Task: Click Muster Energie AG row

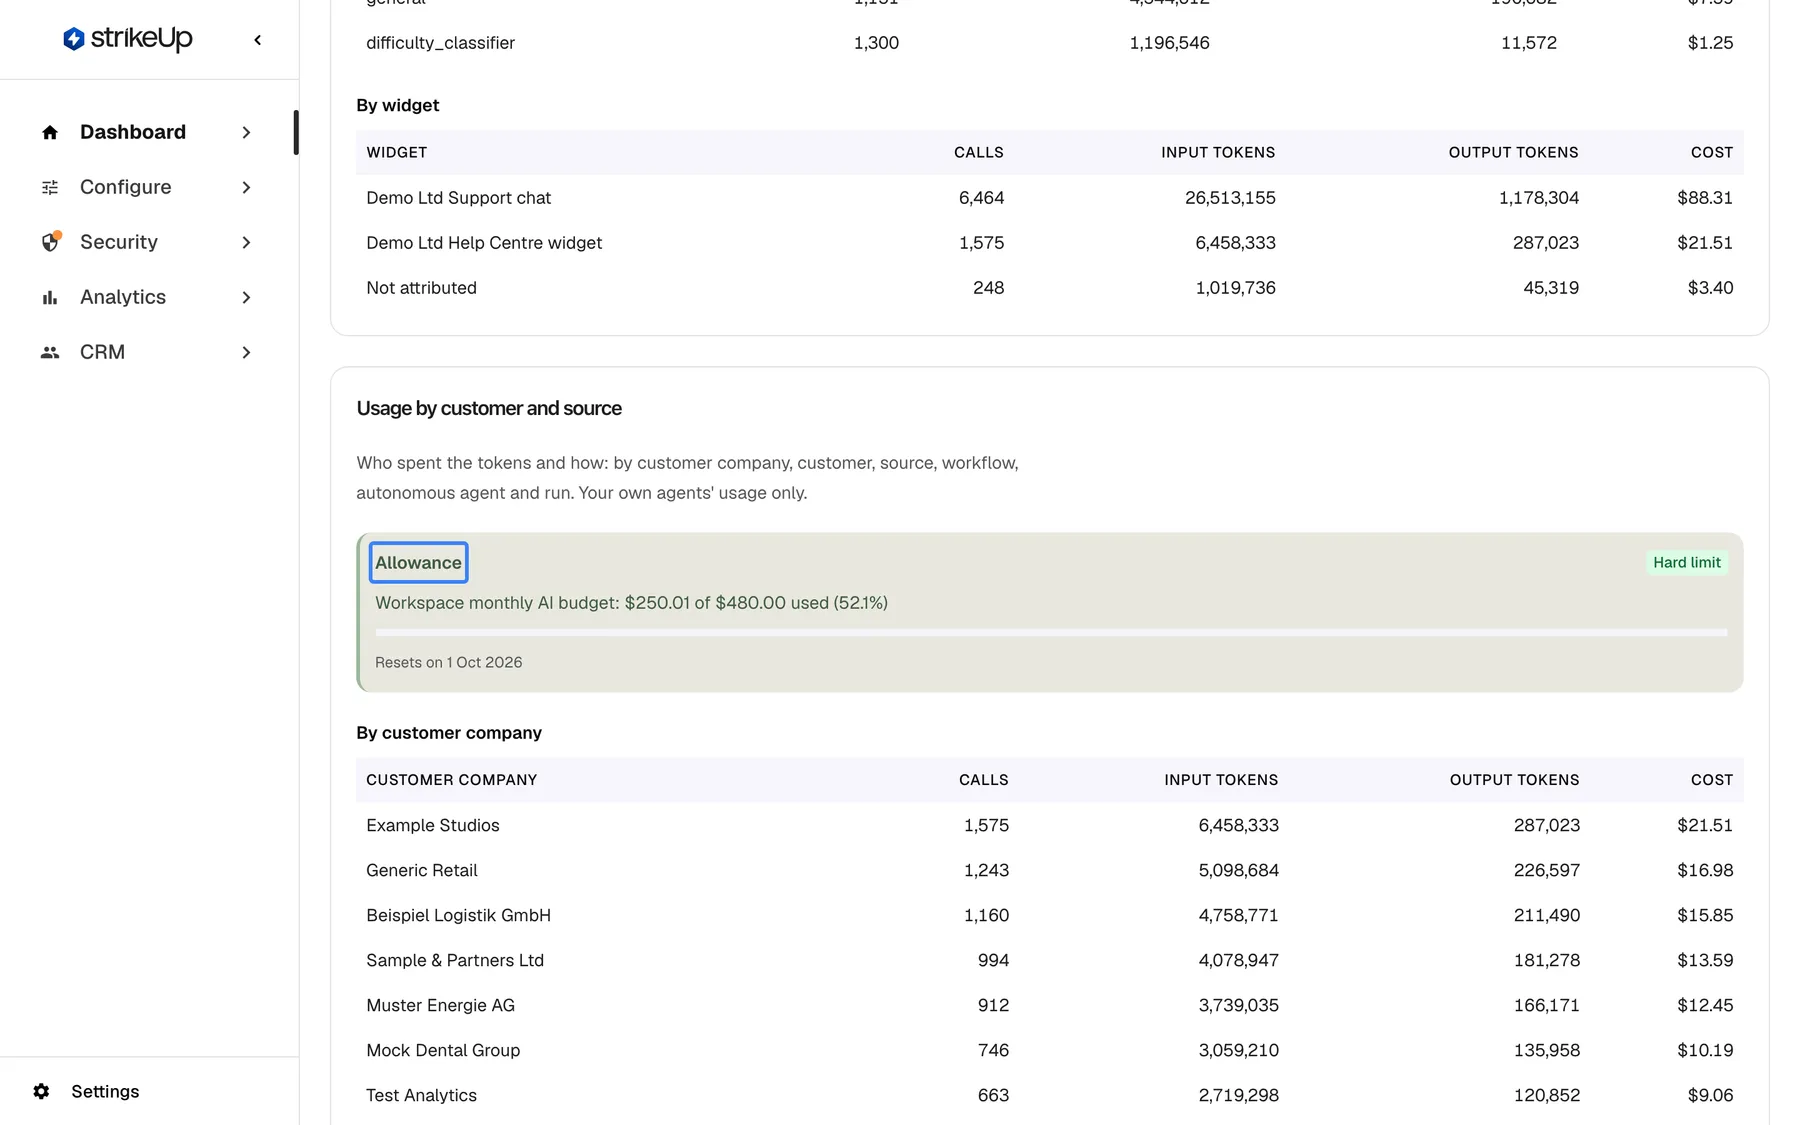Action: [x=1049, y=1005]
